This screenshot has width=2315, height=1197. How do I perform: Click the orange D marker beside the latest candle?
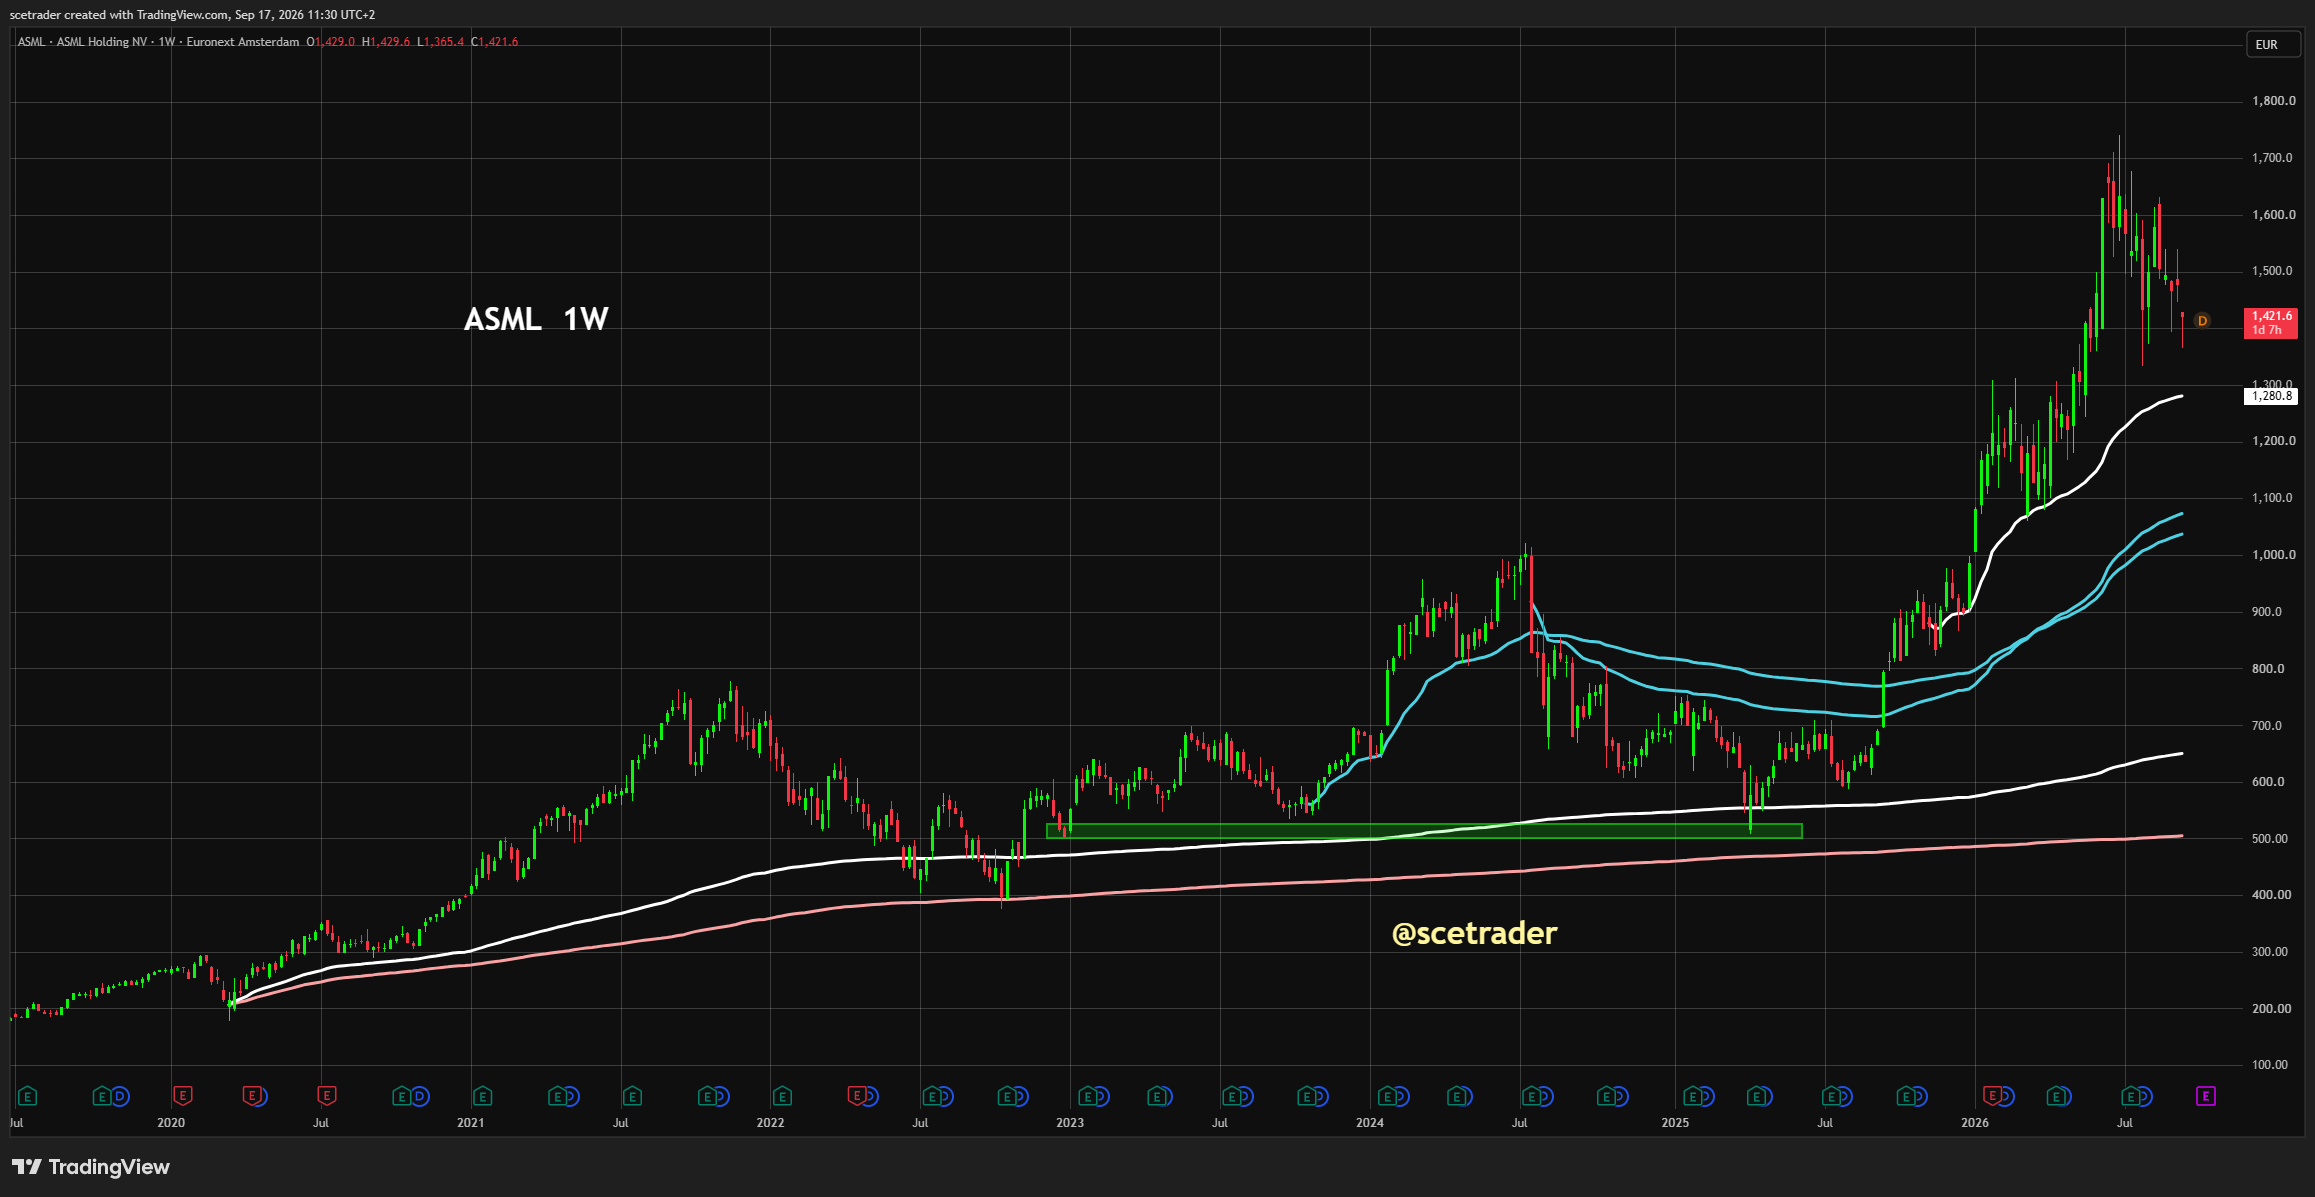[2202, 321]
